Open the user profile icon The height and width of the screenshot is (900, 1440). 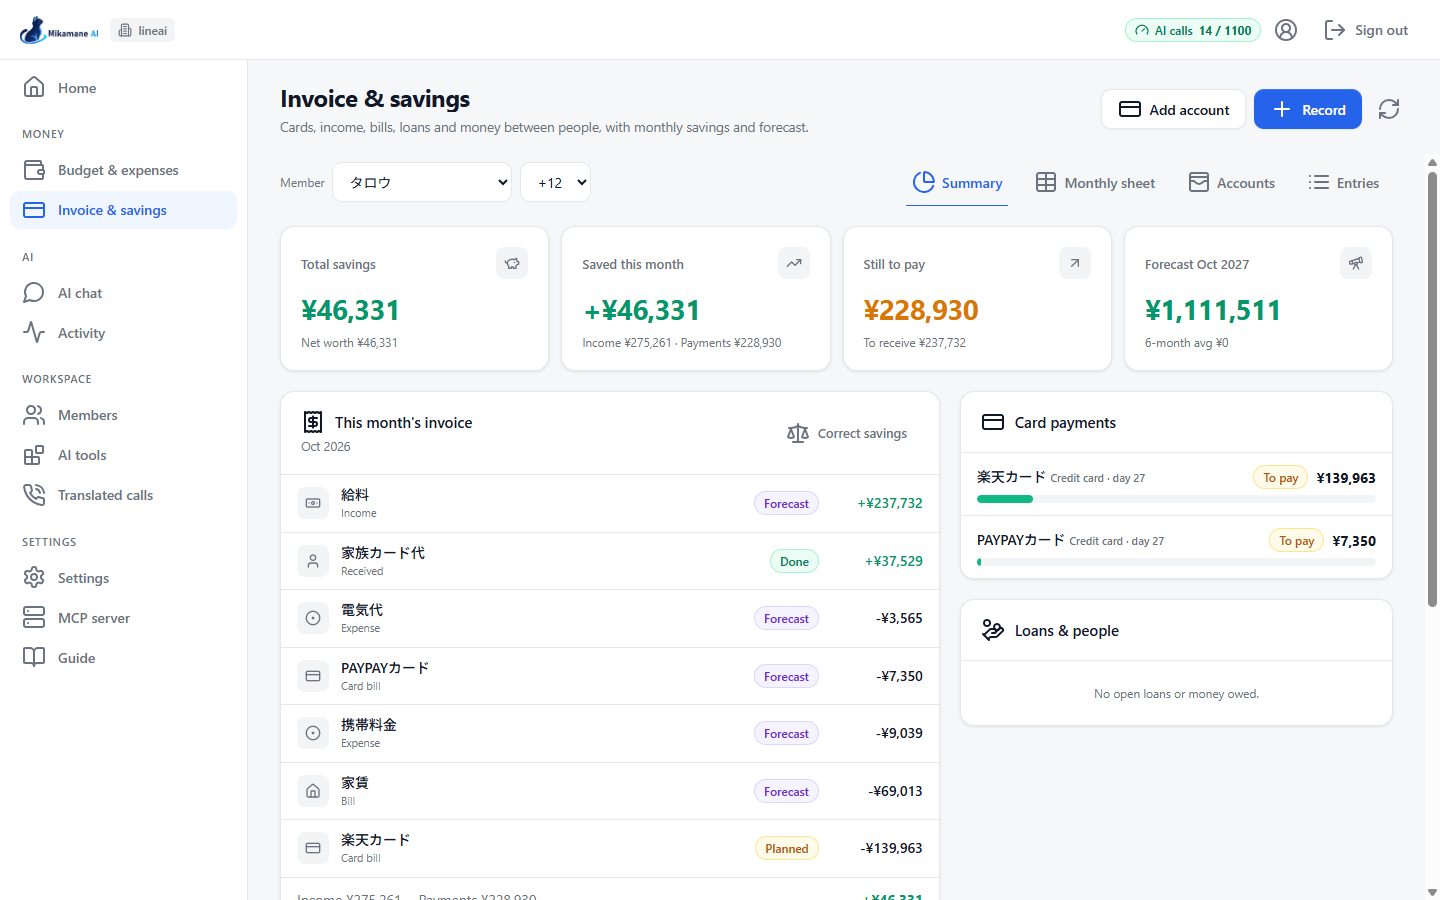click(x=1286, y=30)
